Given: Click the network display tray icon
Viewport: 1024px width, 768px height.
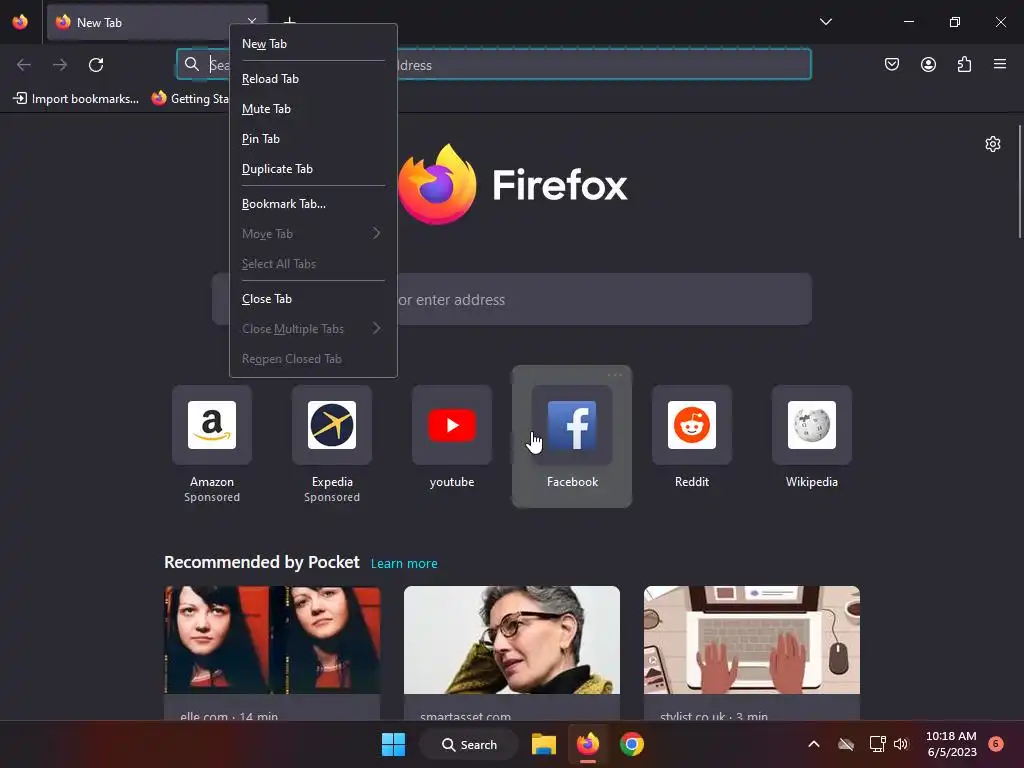Looking at the screenshot, I should pos(877,744).
